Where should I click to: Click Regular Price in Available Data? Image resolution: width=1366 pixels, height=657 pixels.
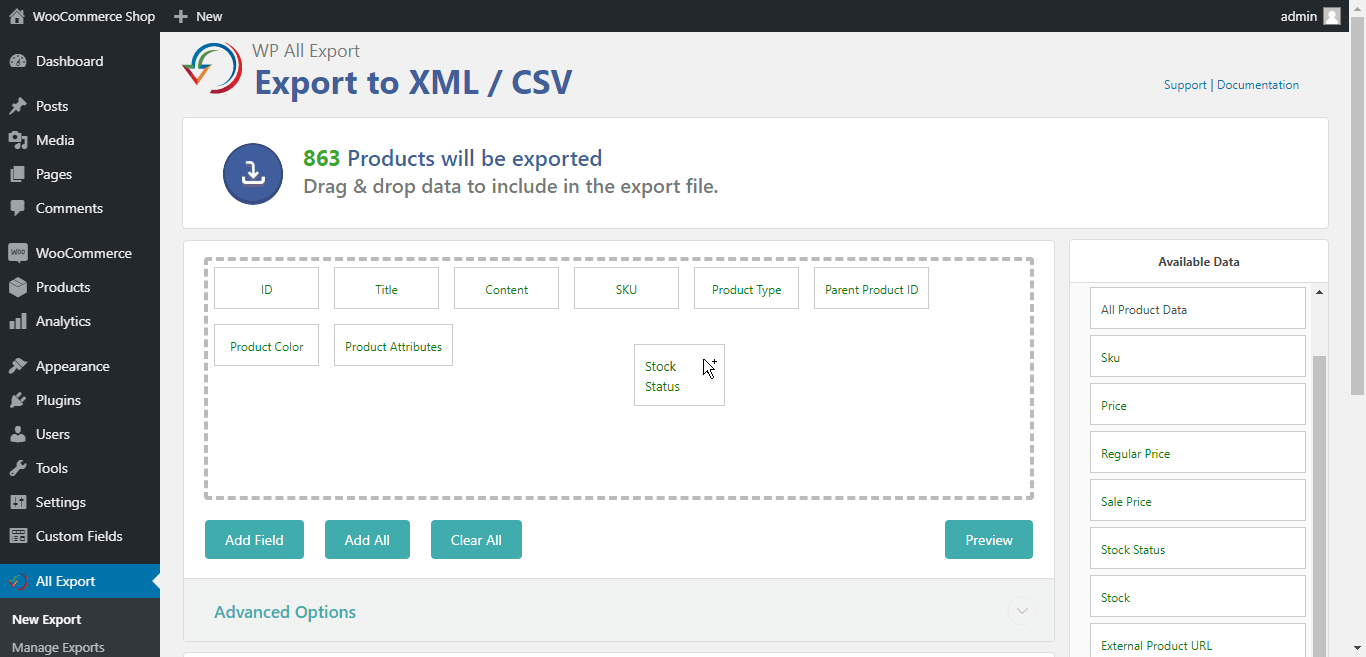tap(1198, 452)
